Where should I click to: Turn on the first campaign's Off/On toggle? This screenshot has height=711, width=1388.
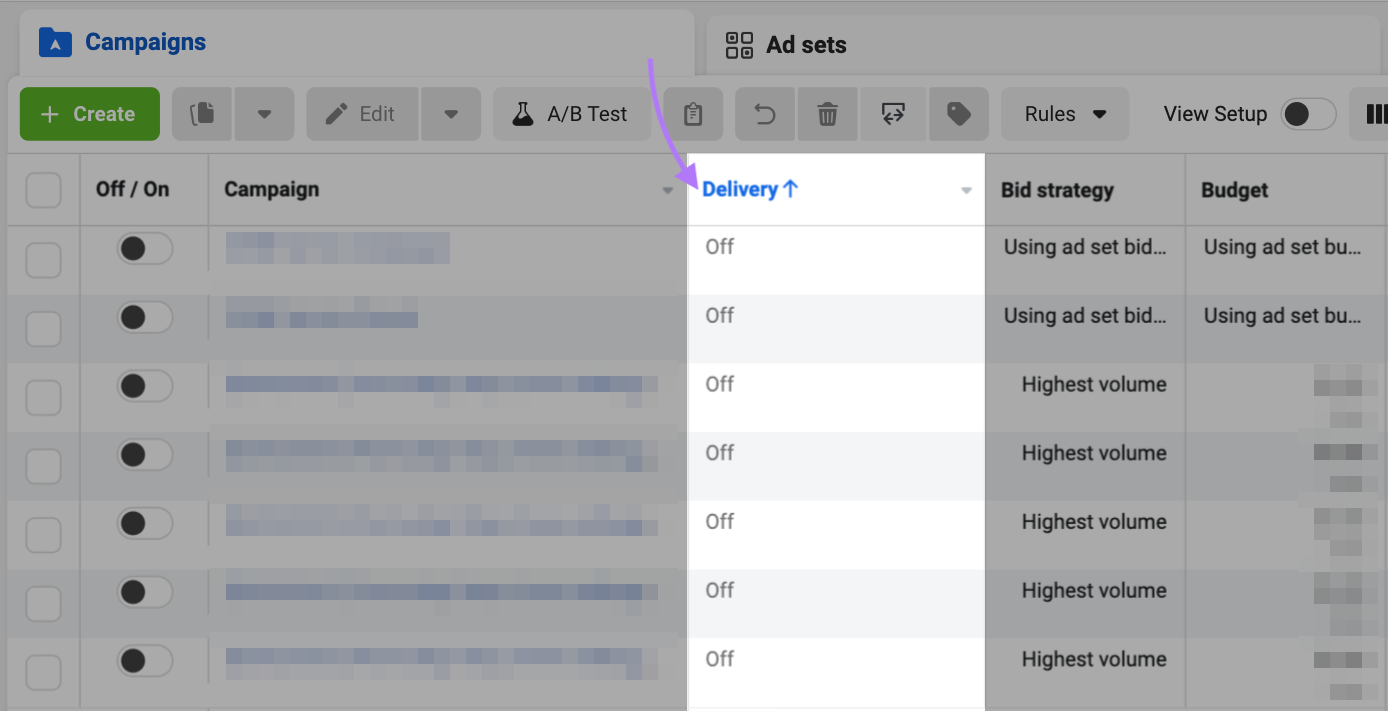tap(144, 248)
